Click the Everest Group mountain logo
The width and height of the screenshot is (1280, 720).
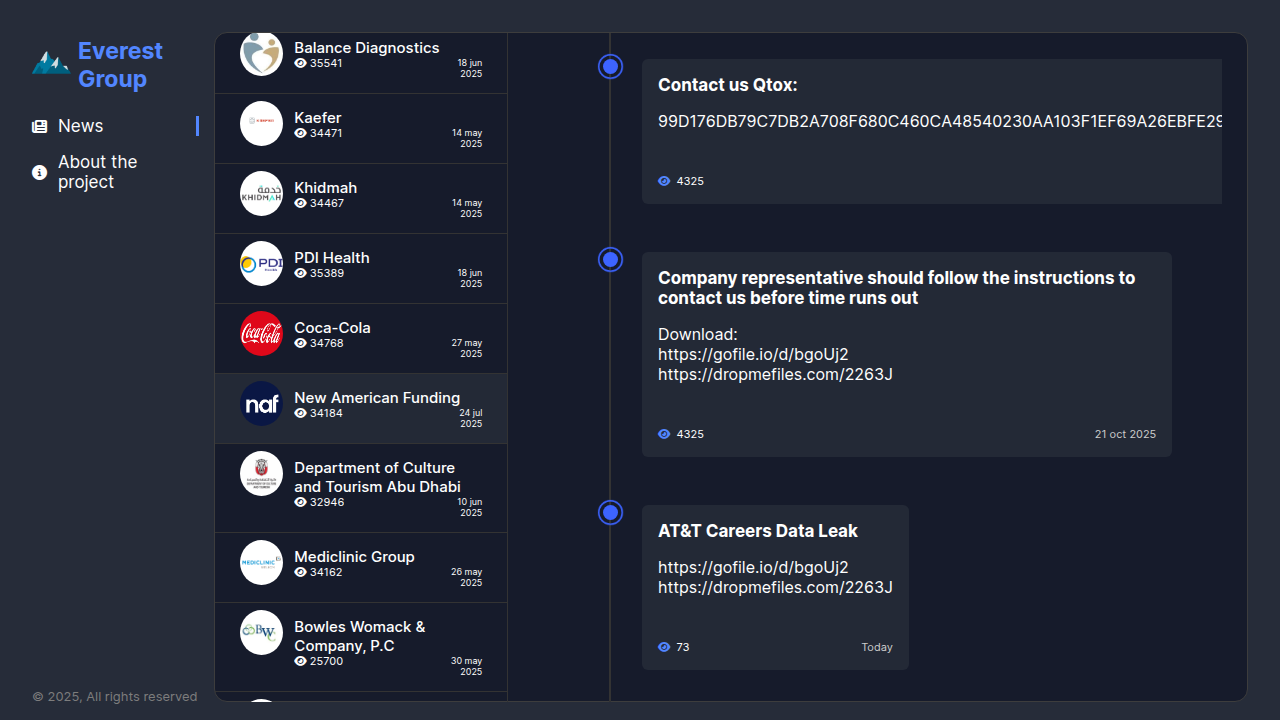(50, 64)
